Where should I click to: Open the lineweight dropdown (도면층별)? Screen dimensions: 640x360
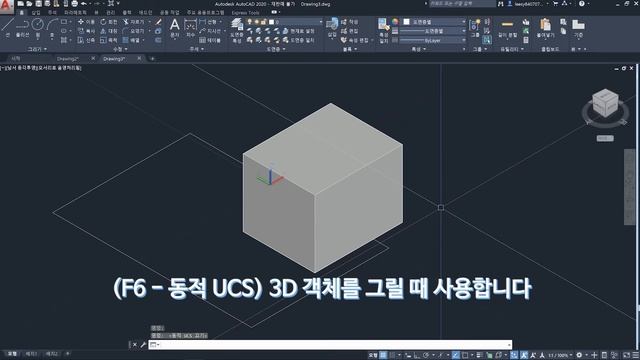point(433,31)
